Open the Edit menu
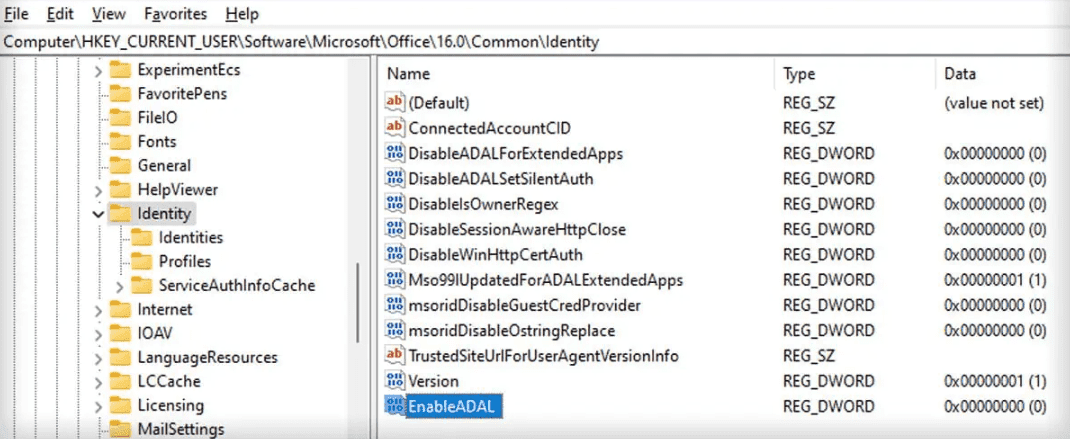Screen dimensions: 1070x439 [x=60, y=14]
